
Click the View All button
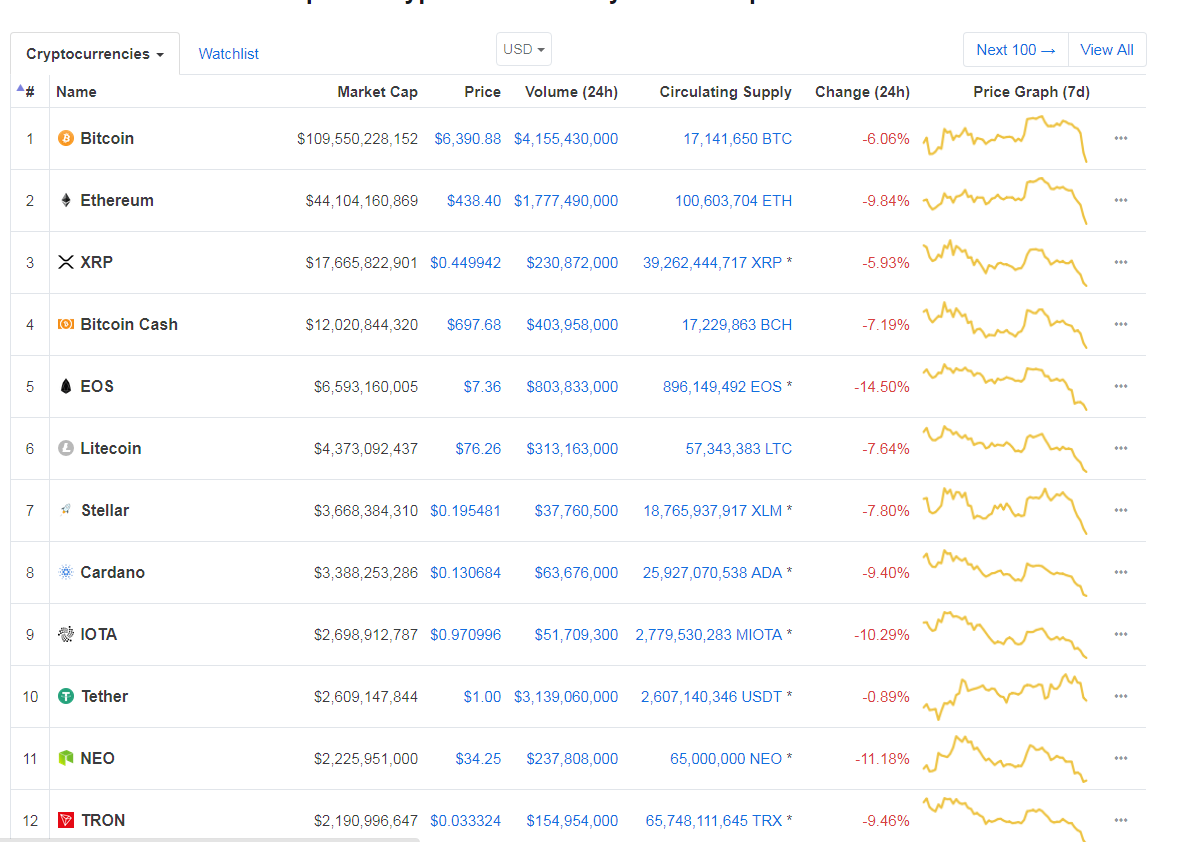point(1106,50)
